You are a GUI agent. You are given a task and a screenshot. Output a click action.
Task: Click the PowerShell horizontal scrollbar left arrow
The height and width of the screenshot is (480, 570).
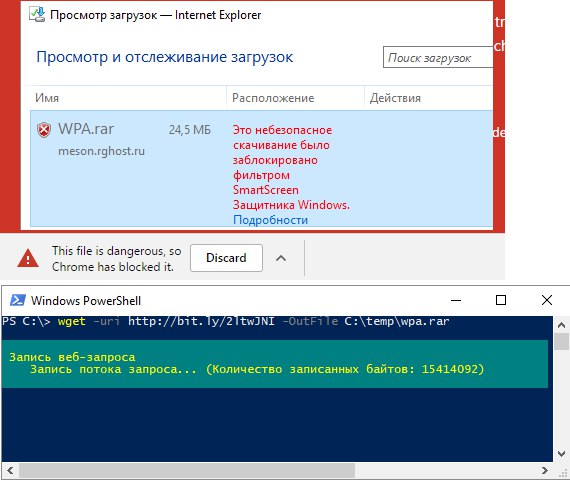coord(10,471)
